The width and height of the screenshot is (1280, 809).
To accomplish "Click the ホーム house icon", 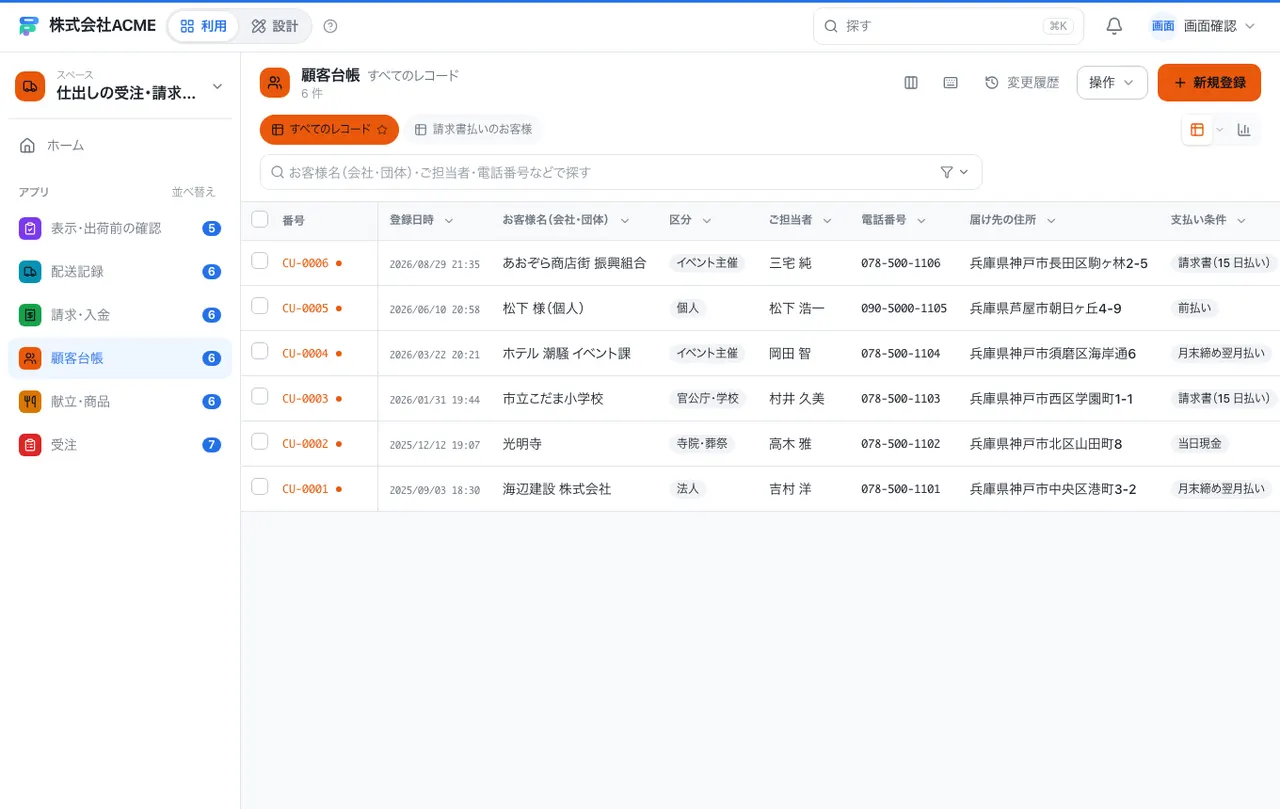I will [28, 145].
